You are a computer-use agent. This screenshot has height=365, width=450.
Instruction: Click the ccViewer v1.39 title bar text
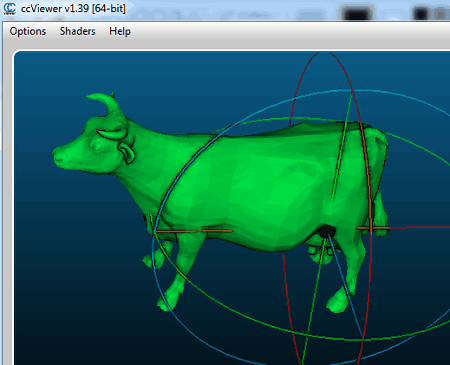73,8
